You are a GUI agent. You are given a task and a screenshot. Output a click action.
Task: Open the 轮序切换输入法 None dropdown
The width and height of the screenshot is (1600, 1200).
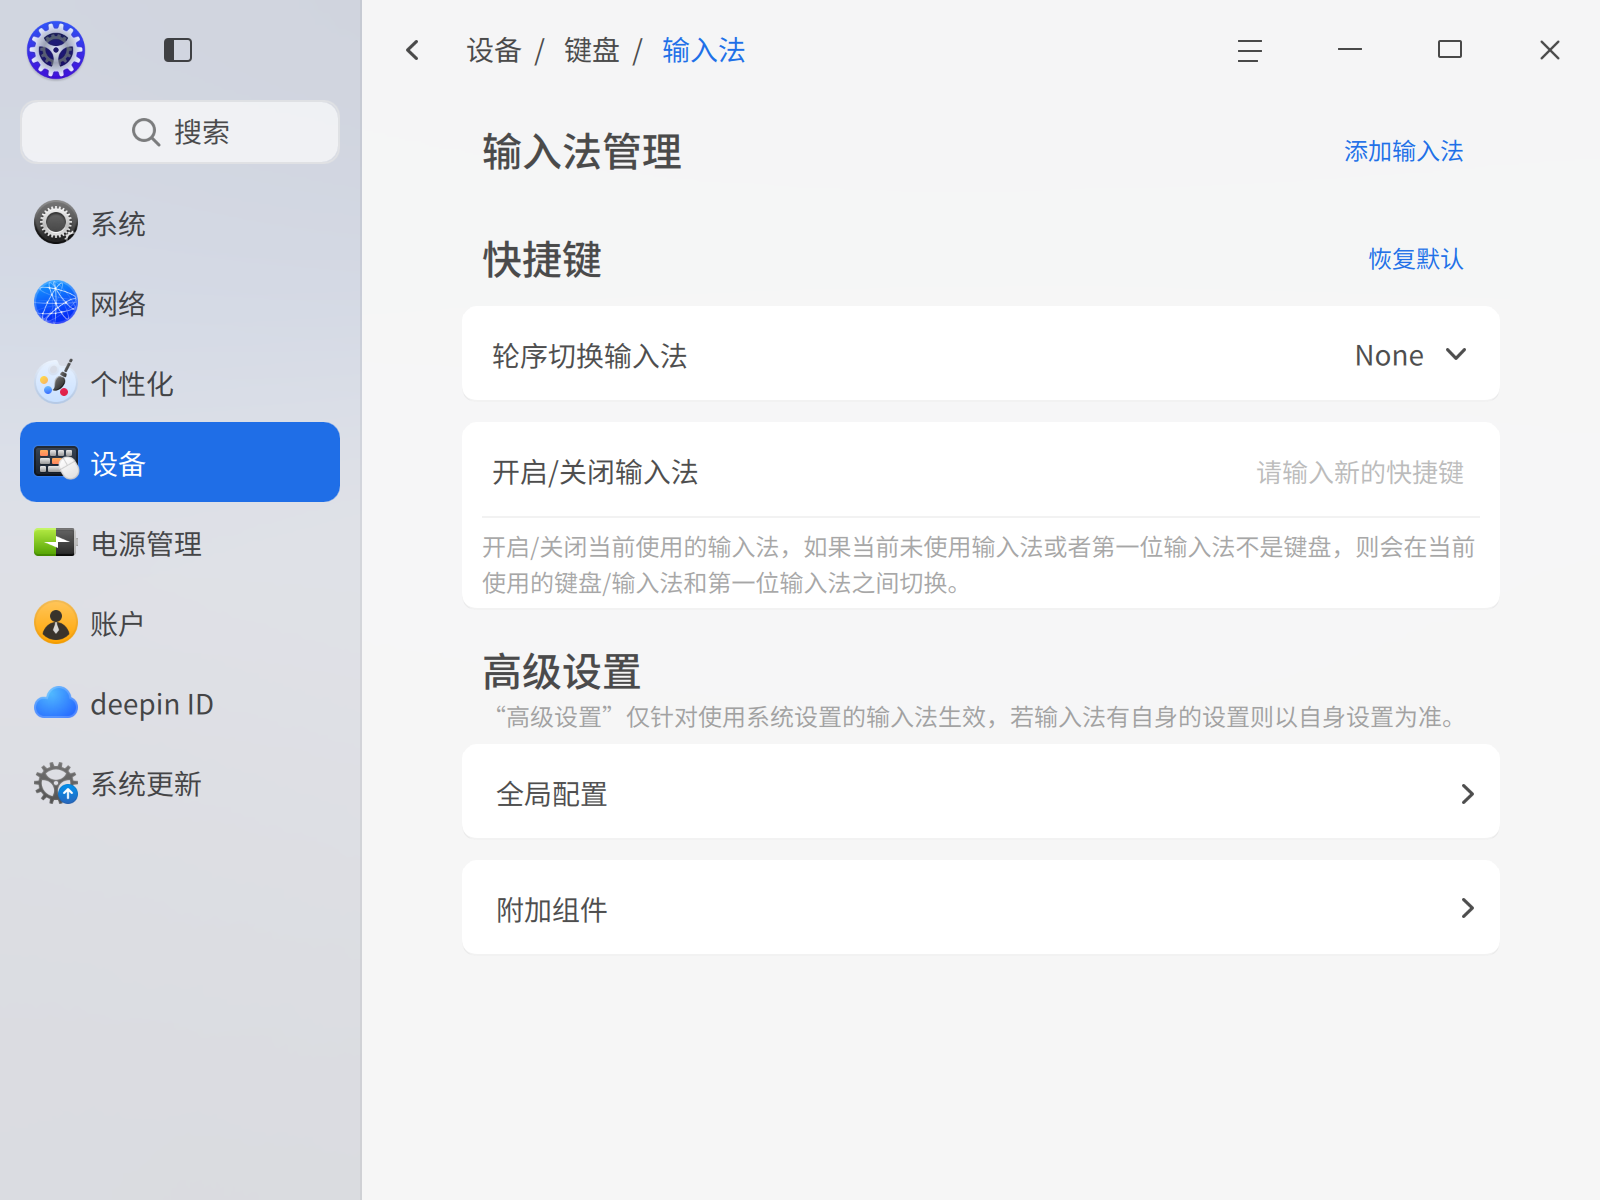(1411, 355)
